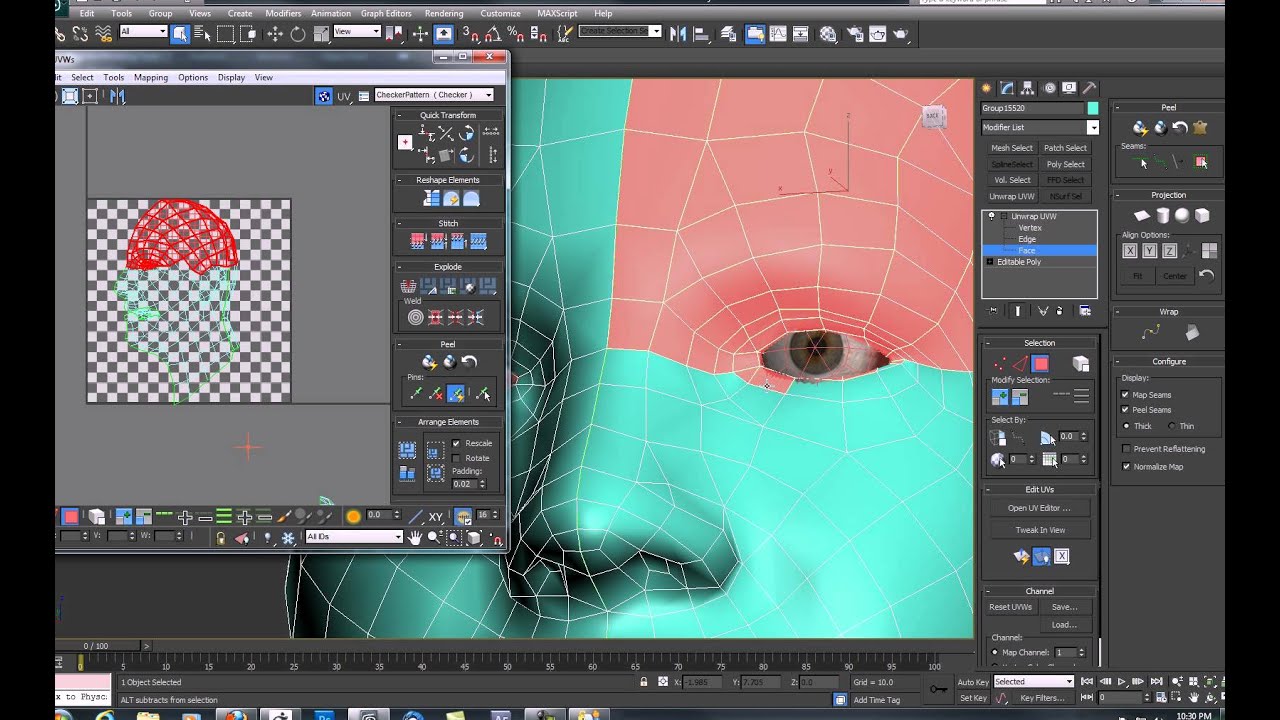The width and height of the screenshot is (1280, 720).
Task: Select Polygon sub-object icon in Selection rollout
Action: [1040, 364]
